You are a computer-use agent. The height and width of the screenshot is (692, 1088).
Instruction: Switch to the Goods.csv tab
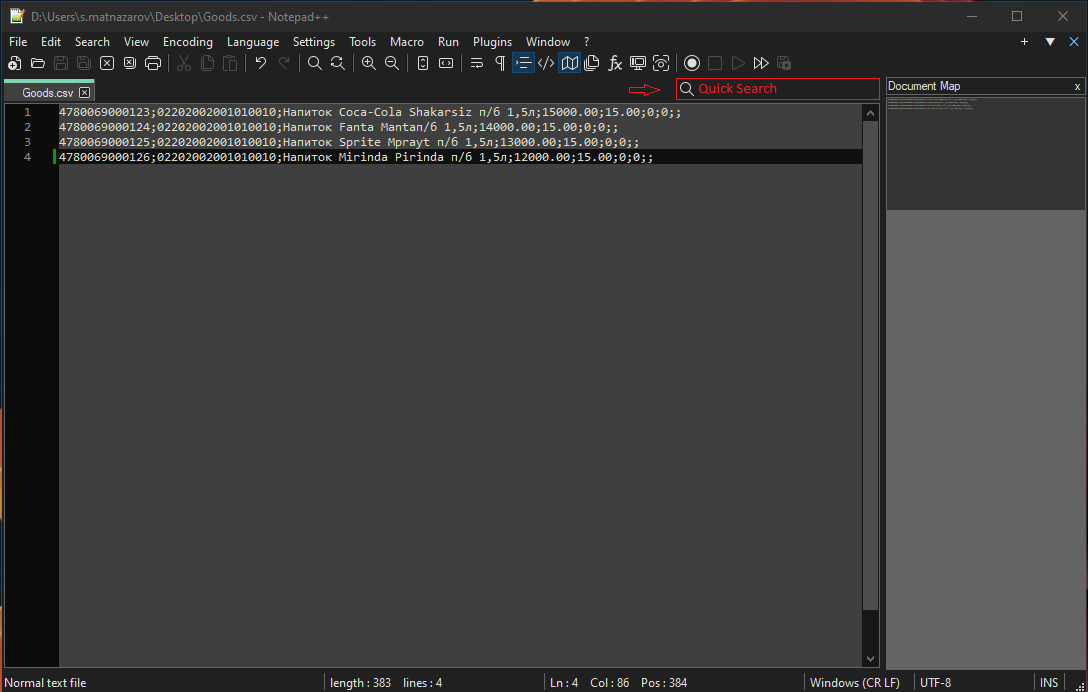tap(44, 91)
